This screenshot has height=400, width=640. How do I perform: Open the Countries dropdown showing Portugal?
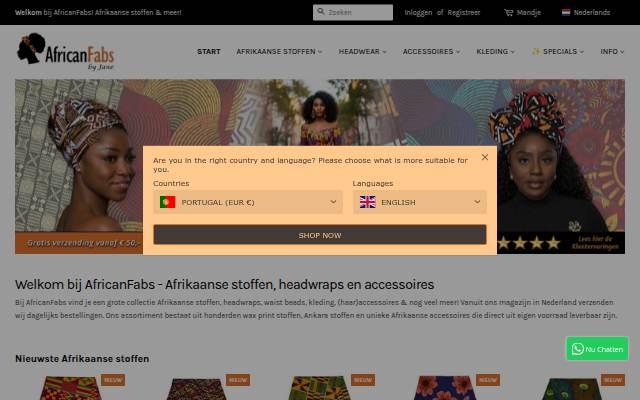click(x=248, y=202)
